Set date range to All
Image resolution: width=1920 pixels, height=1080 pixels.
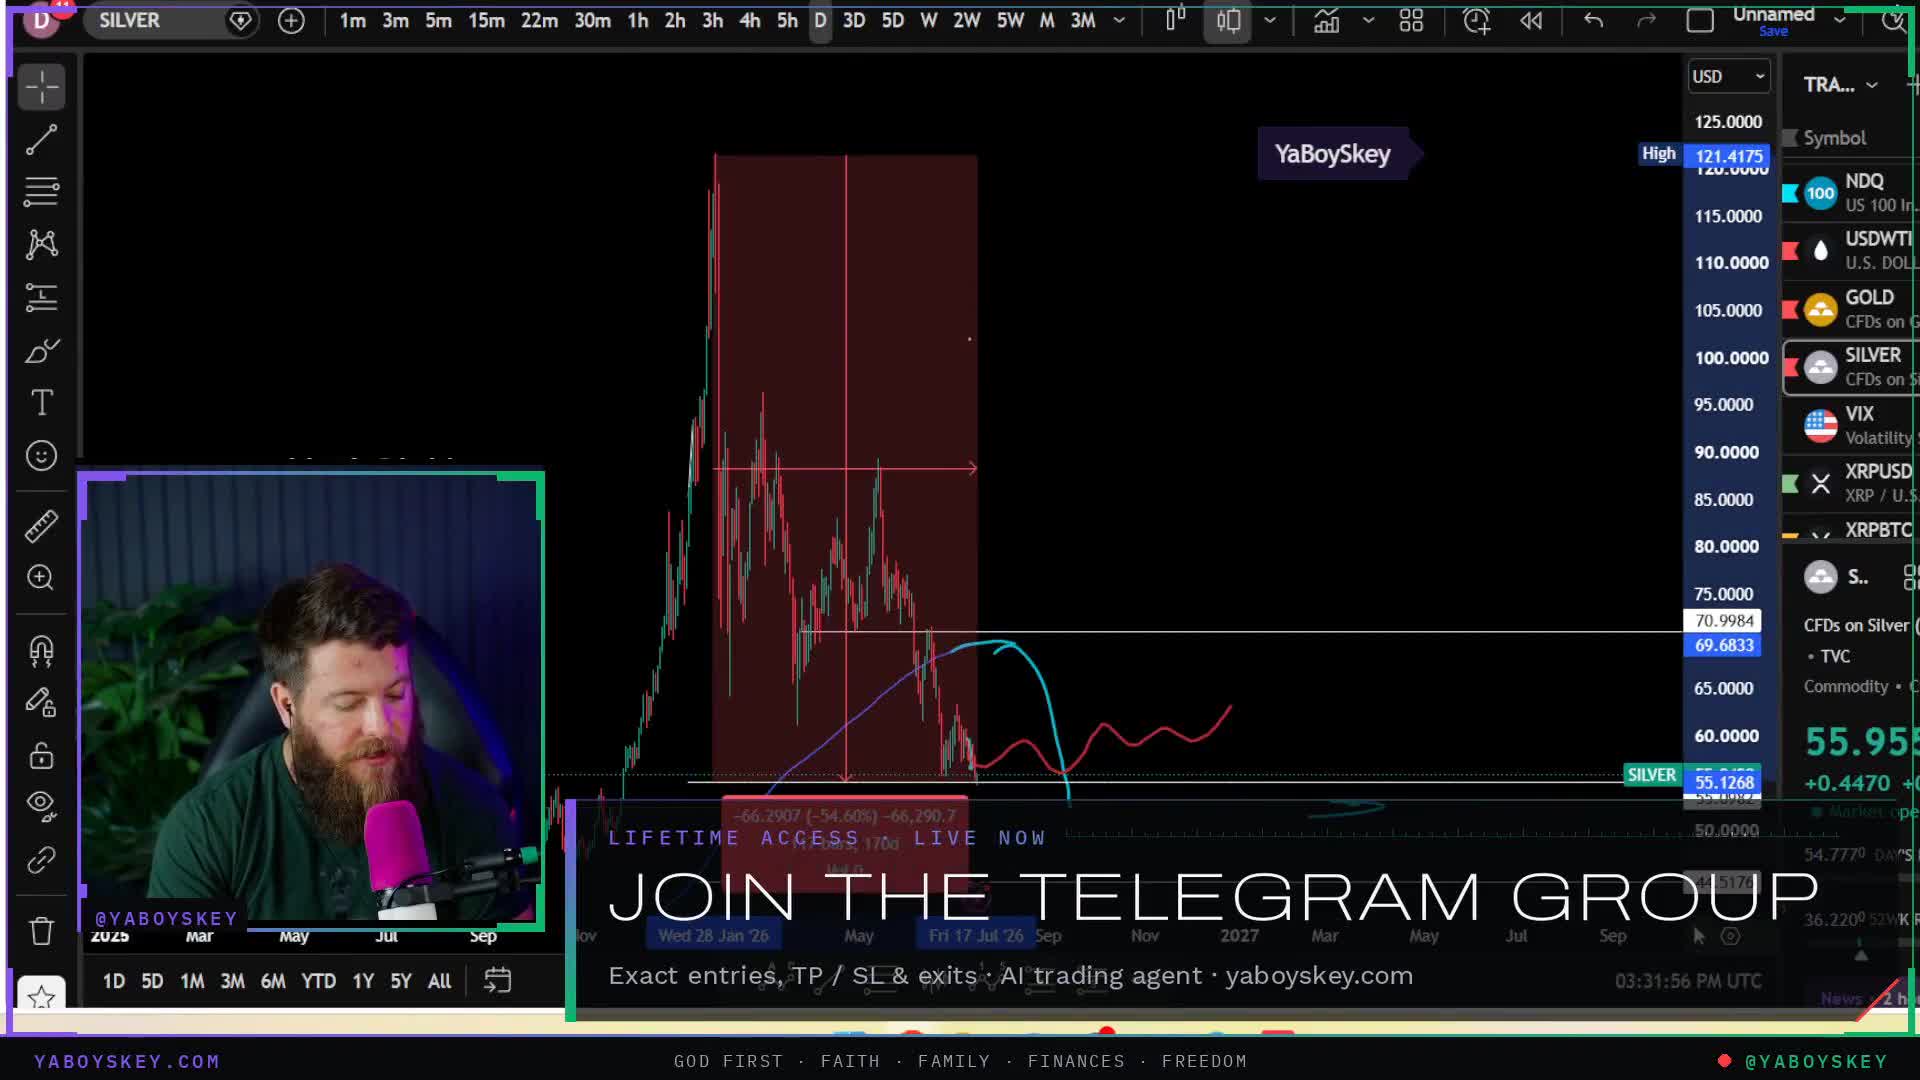(x=439, y=981)
